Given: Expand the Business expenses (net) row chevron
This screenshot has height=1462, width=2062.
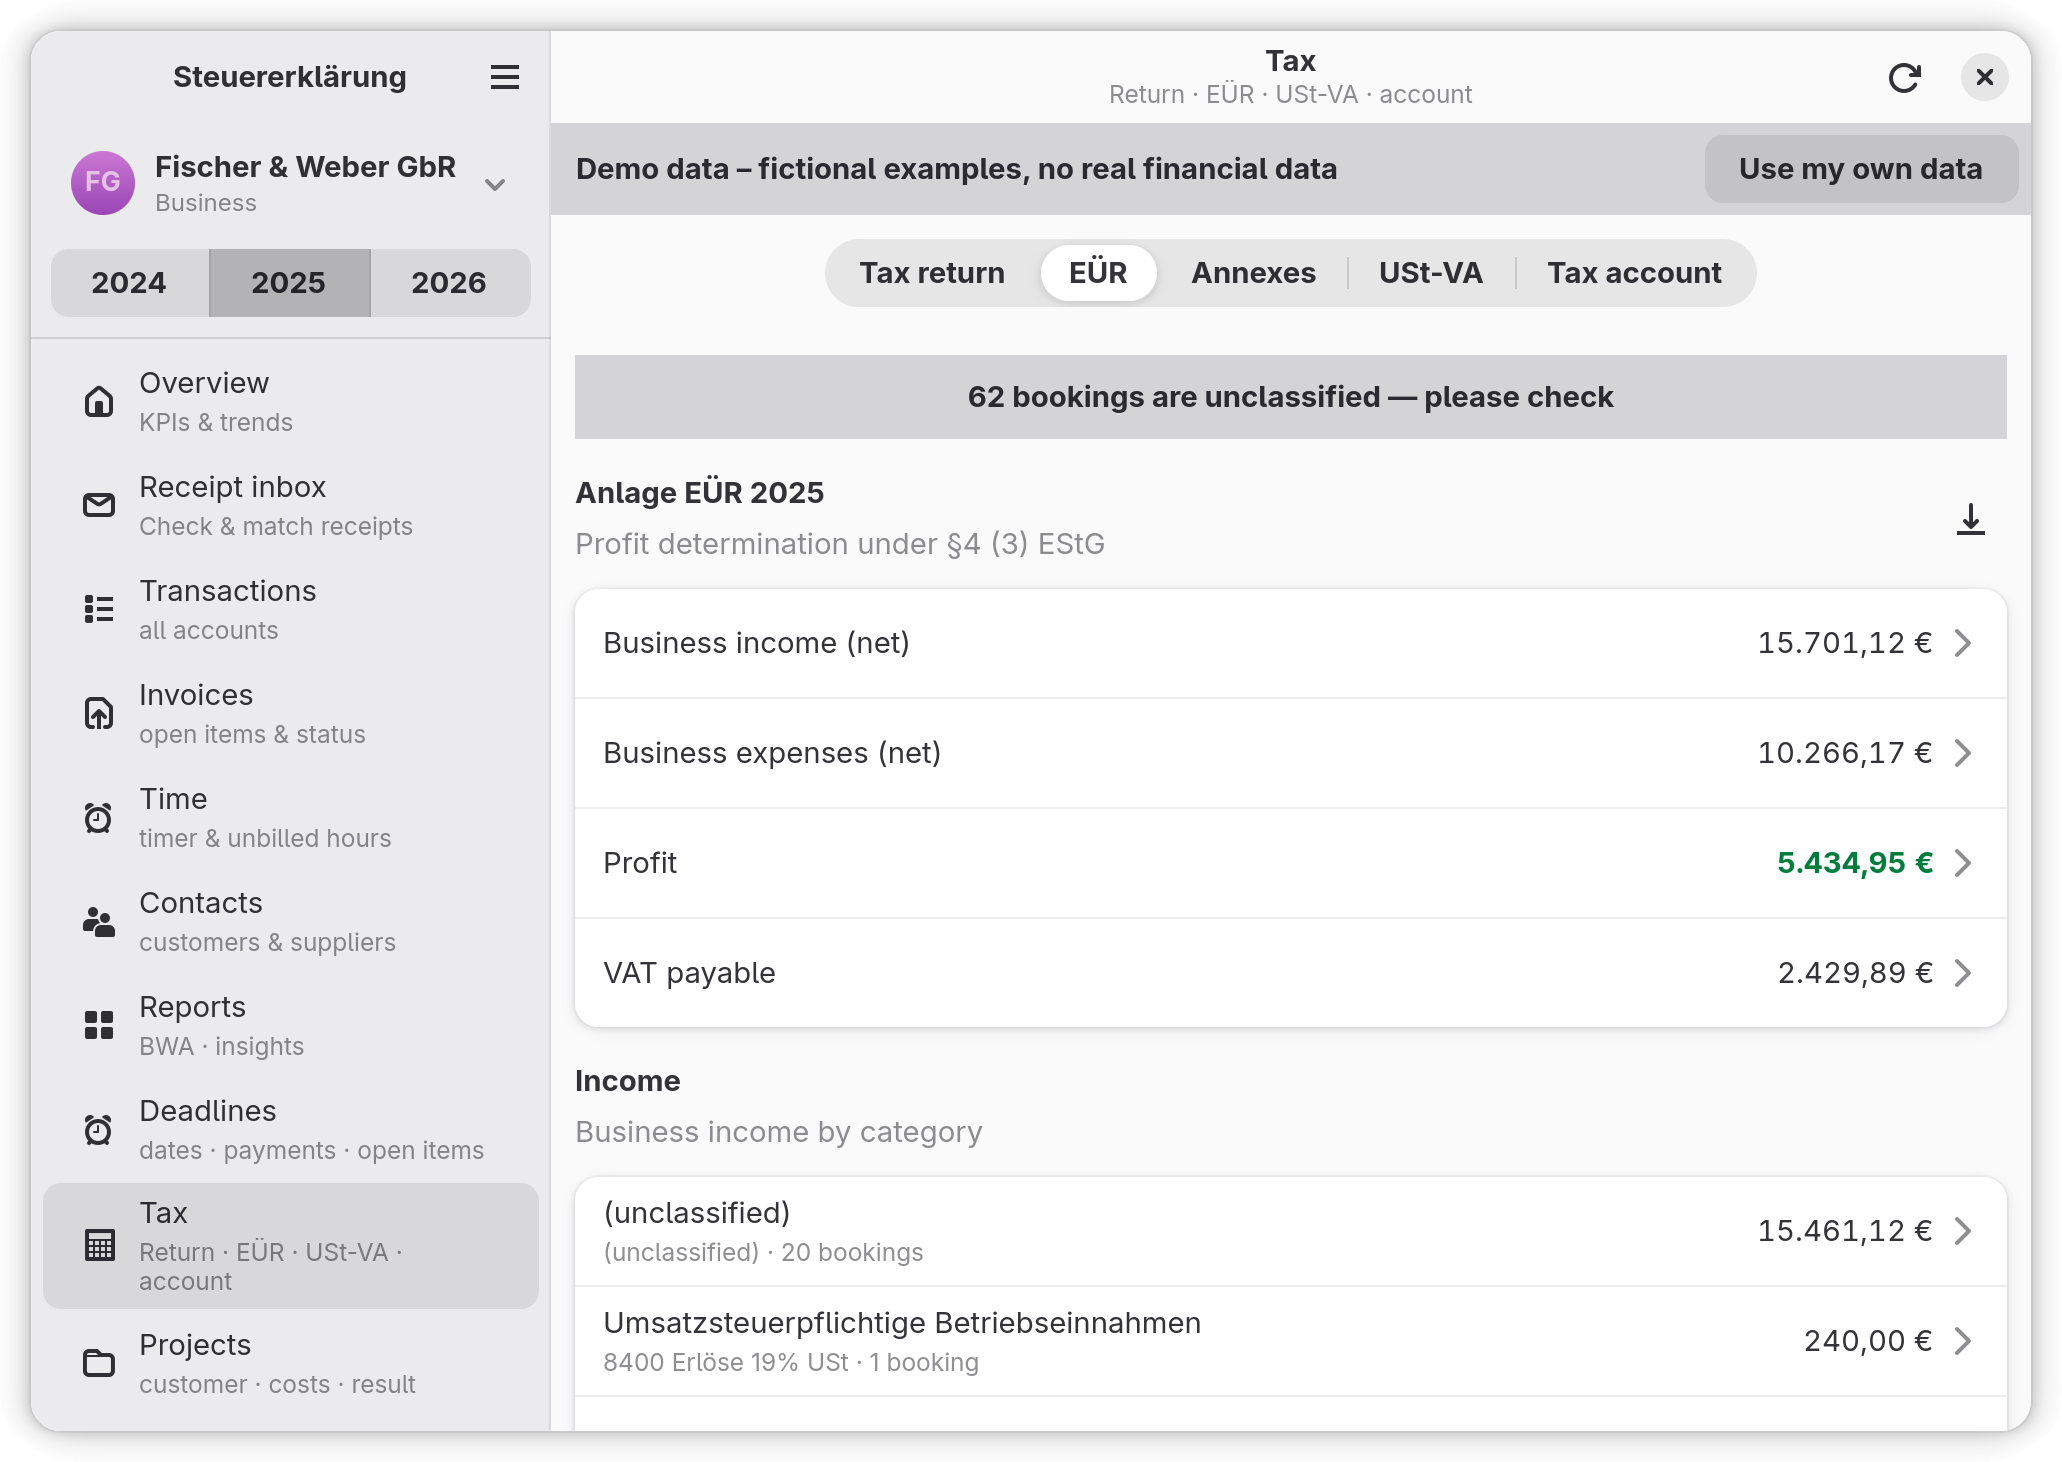Looking at the screenshot, I should tap(1963, 753).
